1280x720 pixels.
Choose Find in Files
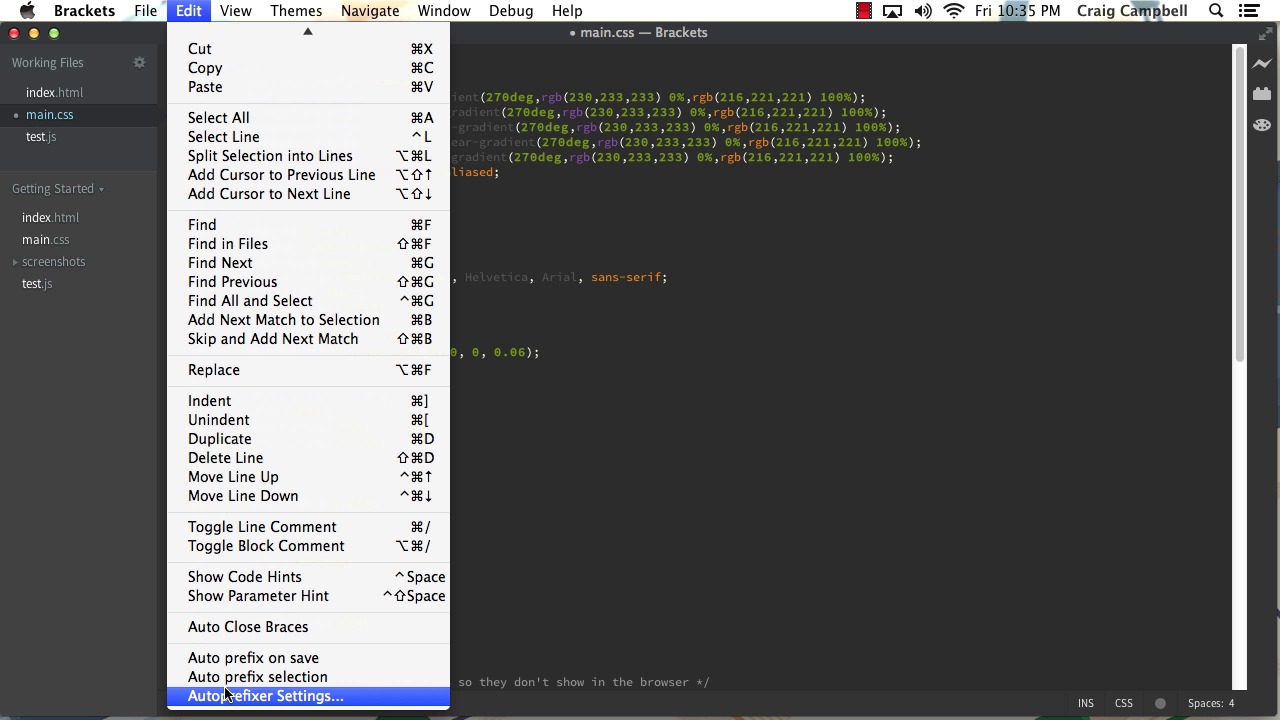click(309, 244)
